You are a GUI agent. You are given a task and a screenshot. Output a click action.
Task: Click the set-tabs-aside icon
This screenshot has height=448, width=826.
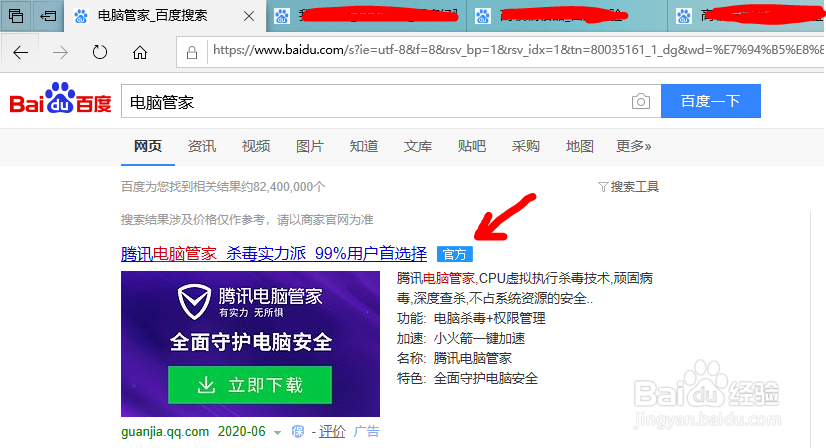48,16
